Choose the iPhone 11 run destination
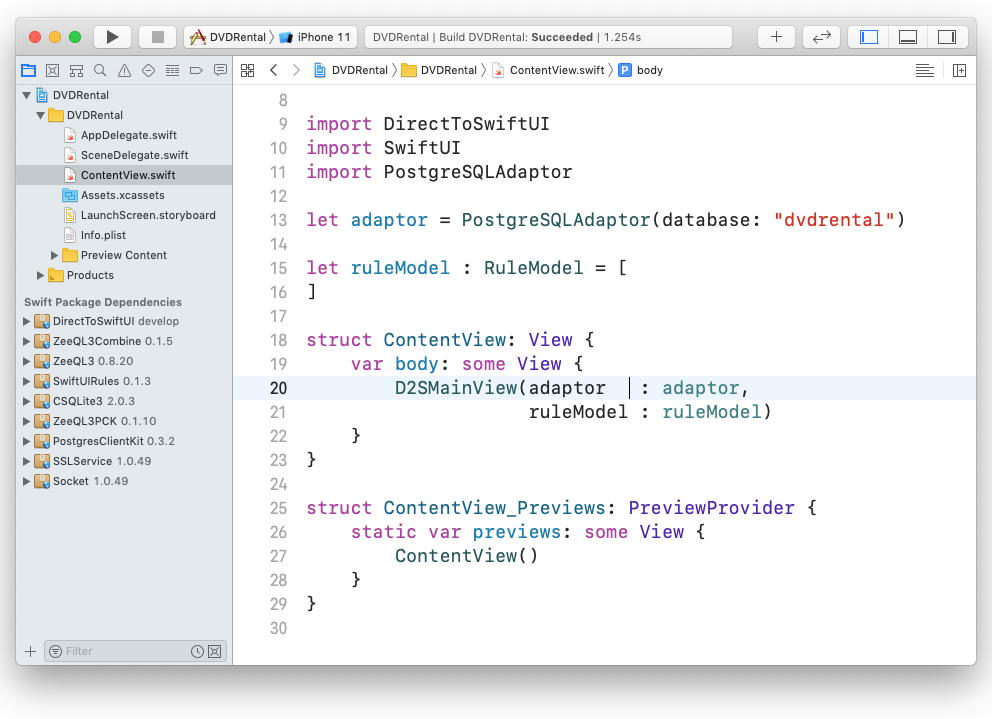 (x=315, y=37)
